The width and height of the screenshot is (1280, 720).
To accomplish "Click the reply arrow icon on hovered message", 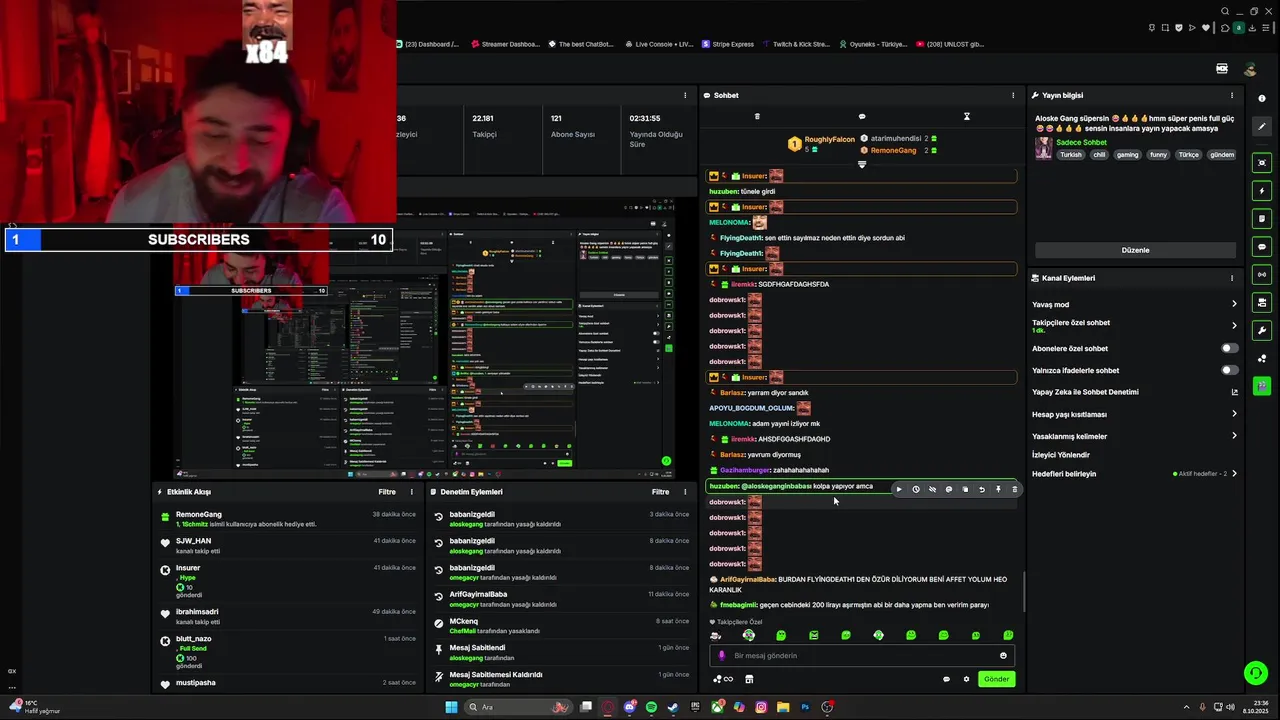I will [x=982, y=489].
